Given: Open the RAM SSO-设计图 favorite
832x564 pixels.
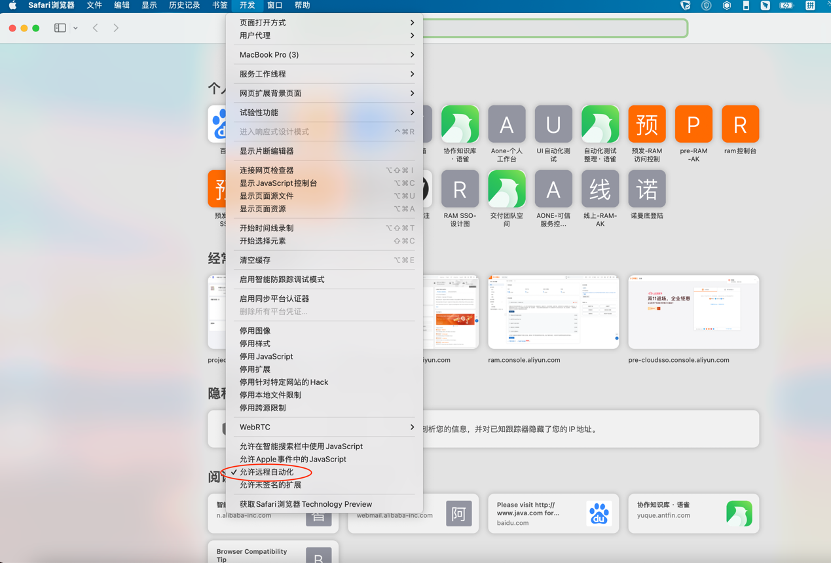Looking at the screenshot, I should click(x=460, y=189).
